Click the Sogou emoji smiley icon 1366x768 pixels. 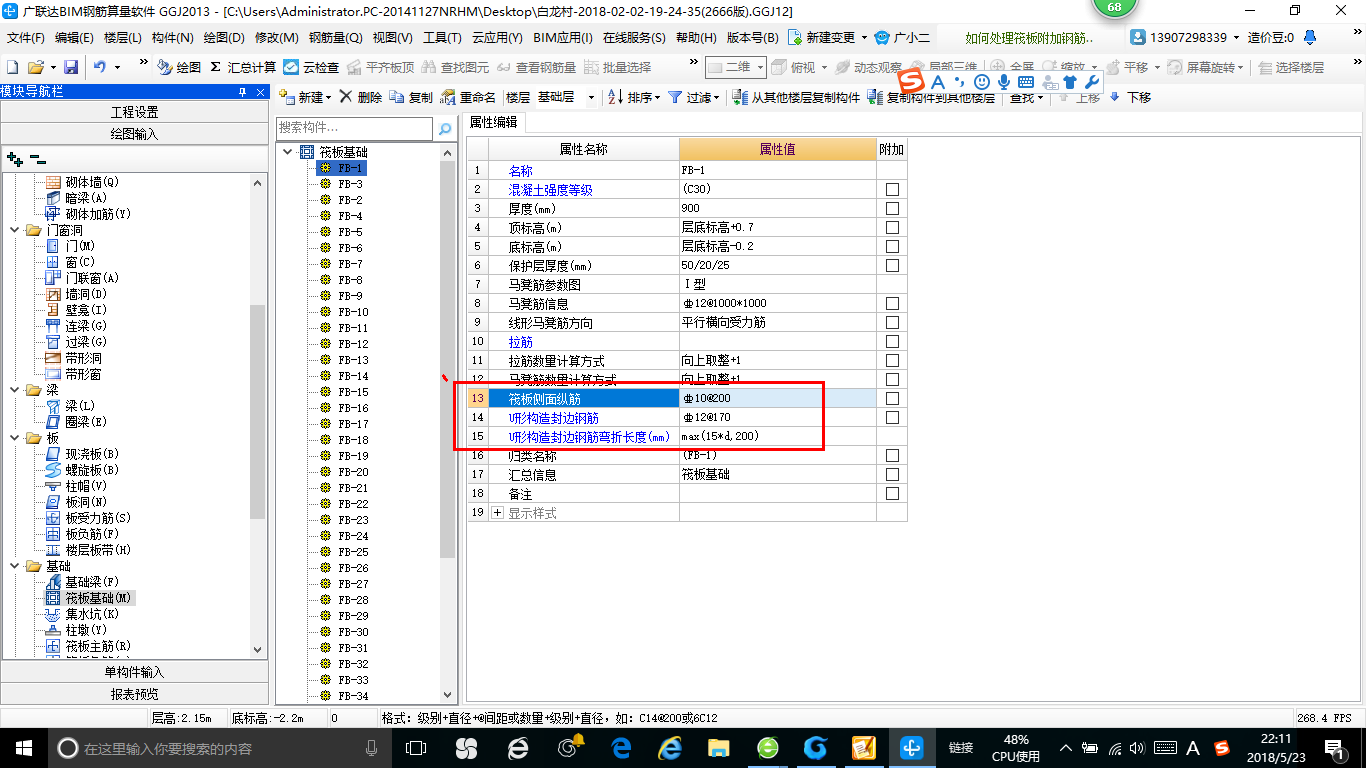coord(982,81)
